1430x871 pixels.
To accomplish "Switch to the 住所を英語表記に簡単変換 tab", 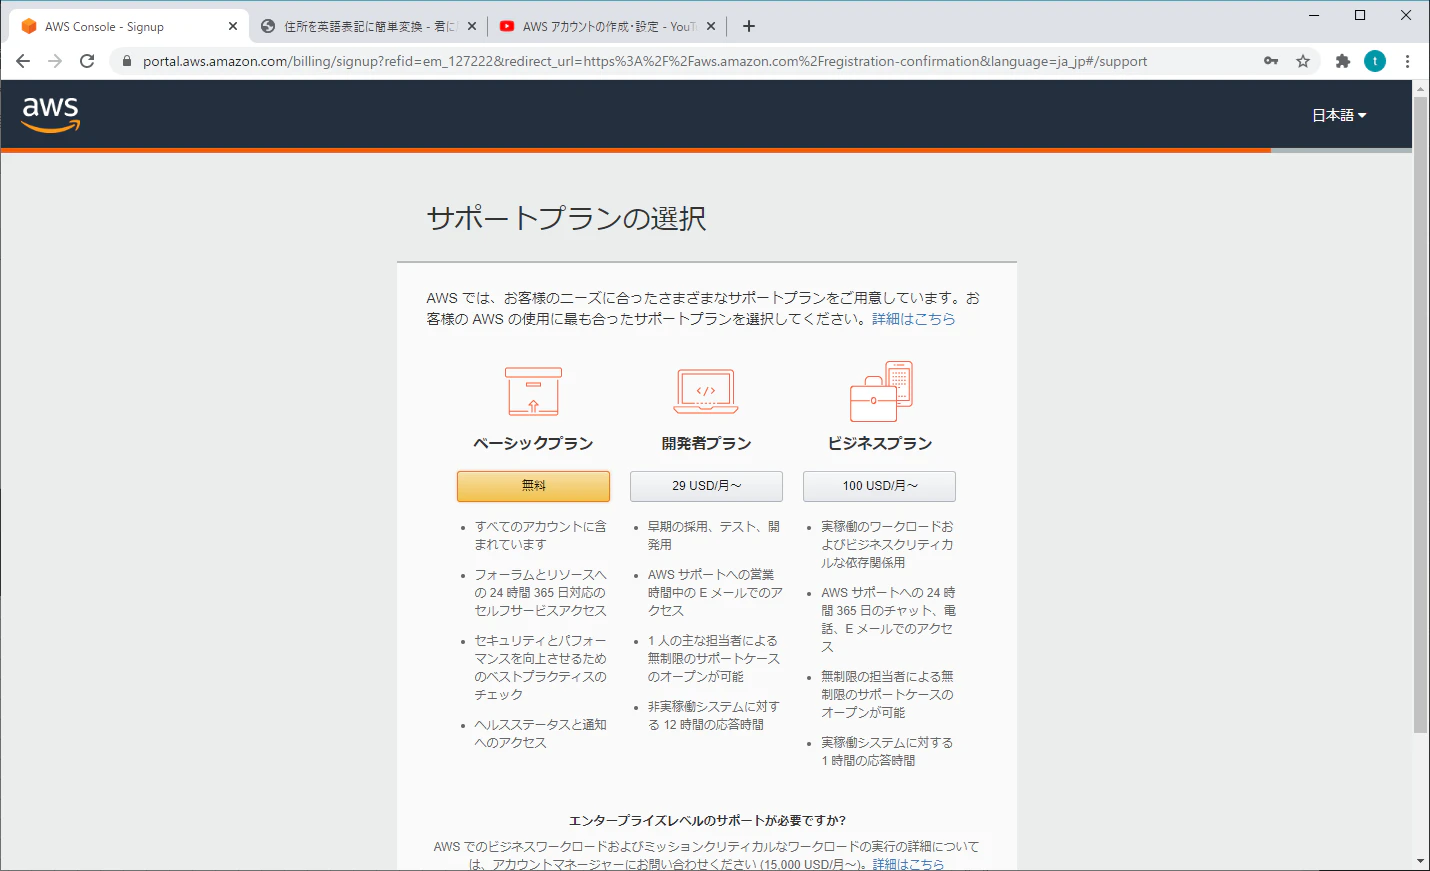I will [368, 27].
